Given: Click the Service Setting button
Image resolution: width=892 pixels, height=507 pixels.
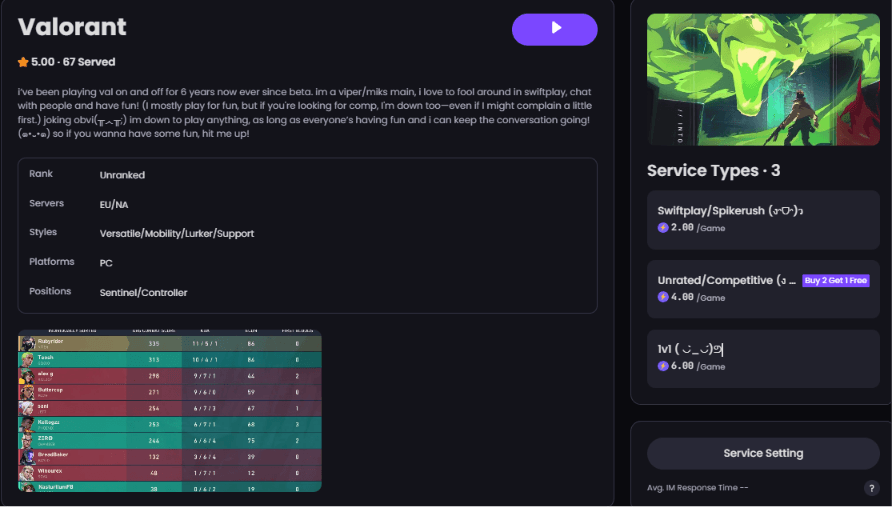Looking at the screenshot, I should (x=763, y=453).
